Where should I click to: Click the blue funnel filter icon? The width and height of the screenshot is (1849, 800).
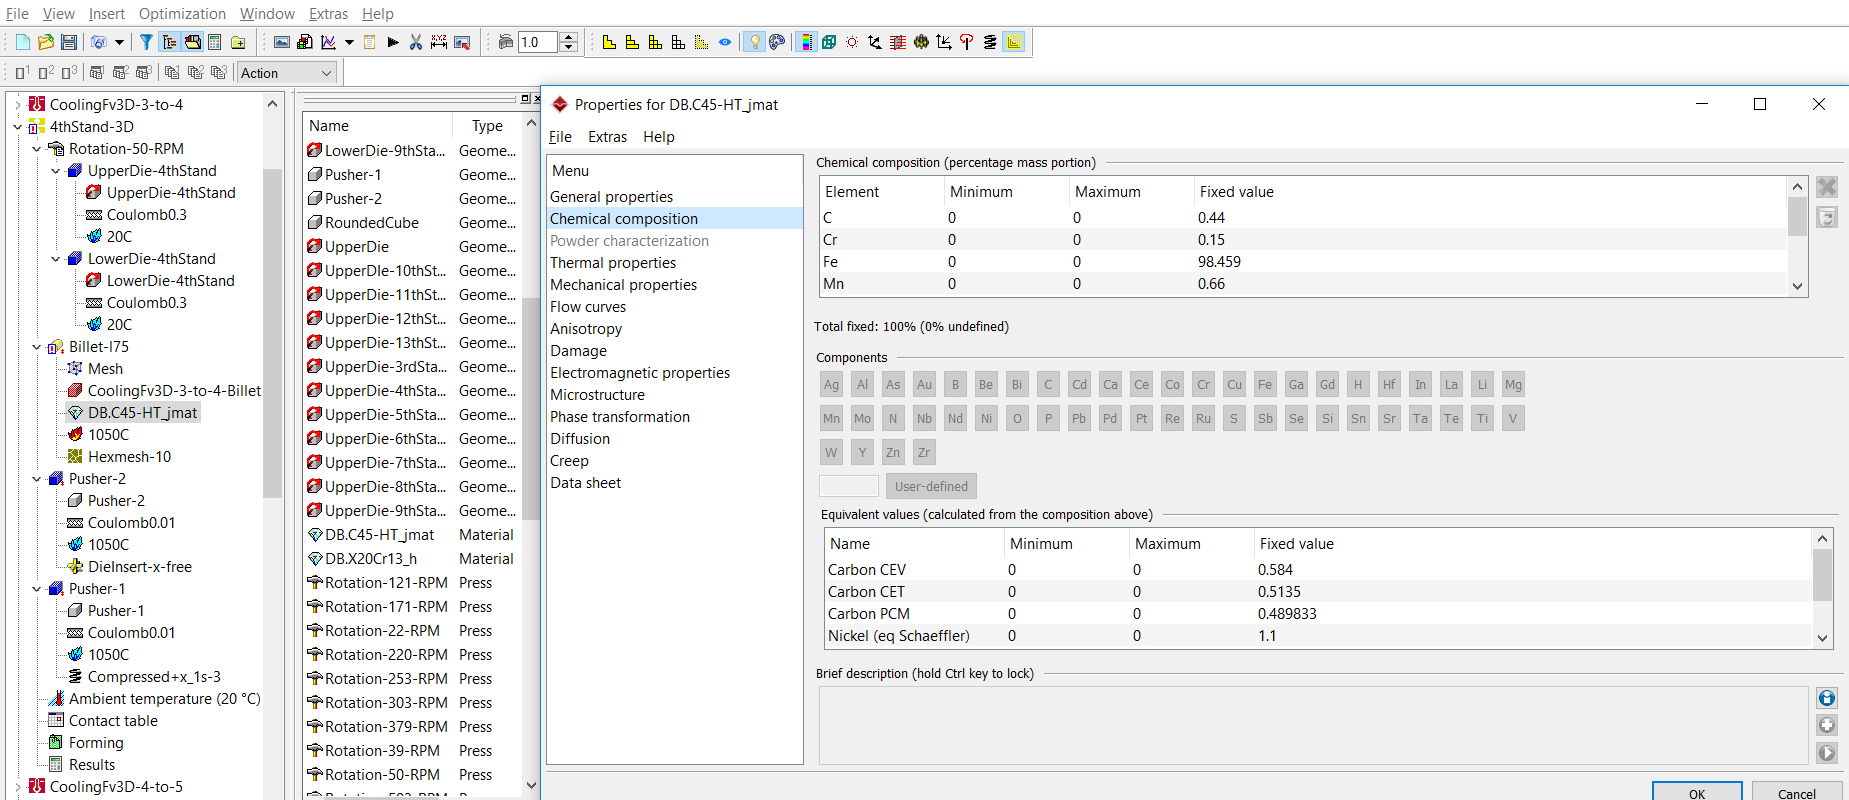point(146,42)
